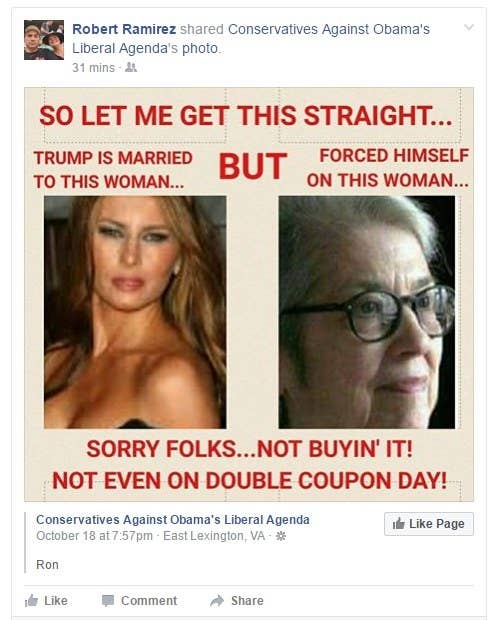Click right woman with glasses photo
Screen dimensions: 496x620
click(367, 312)
